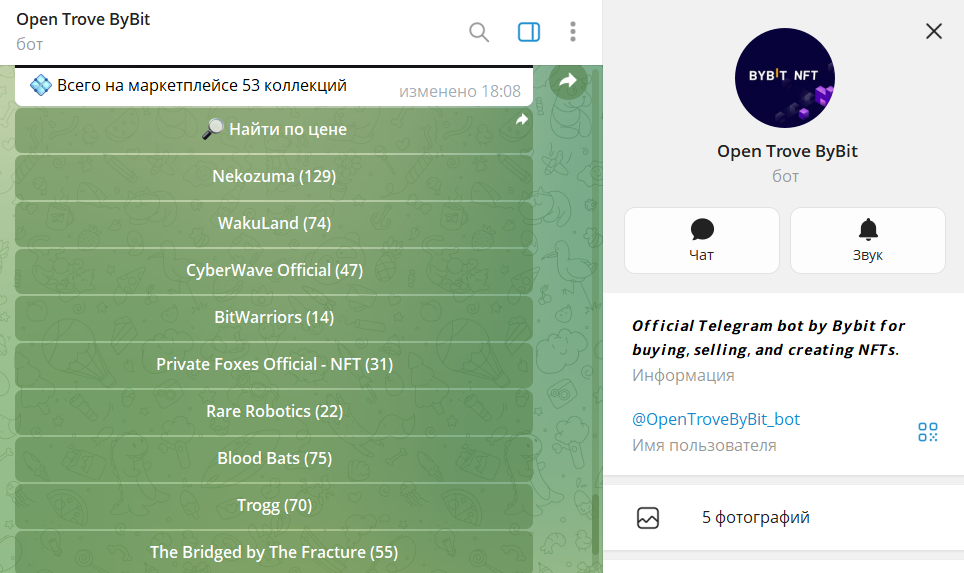Choose Private Foxes Official - NFT (31)

click(x=274, y=365)
